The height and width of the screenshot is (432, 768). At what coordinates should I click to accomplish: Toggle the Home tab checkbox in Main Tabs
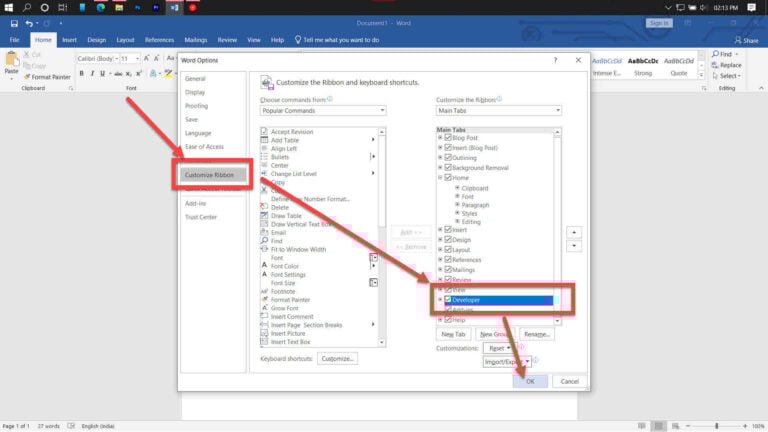pyautogui.click(x=448, y=177)
